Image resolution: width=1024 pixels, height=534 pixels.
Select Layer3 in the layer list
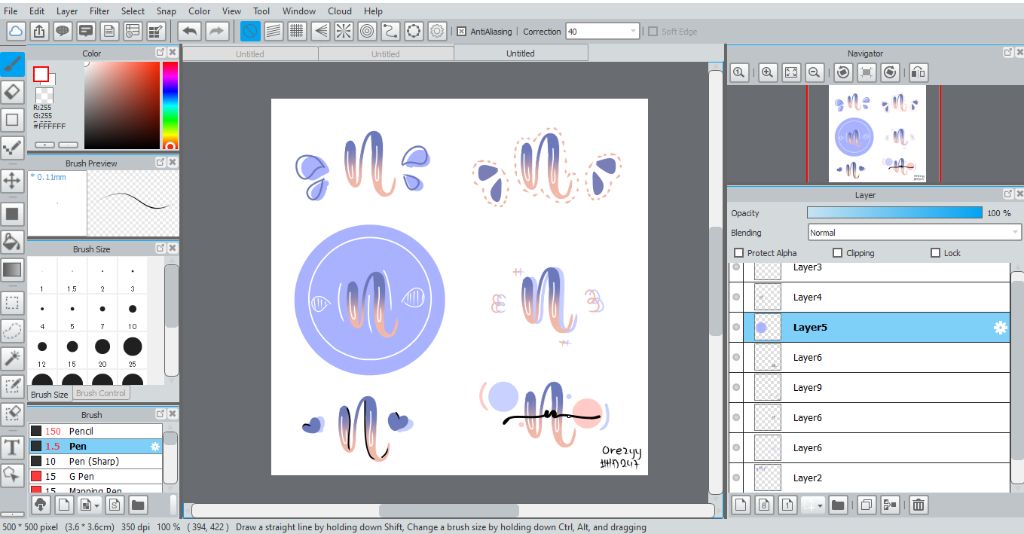pos(878,269)
